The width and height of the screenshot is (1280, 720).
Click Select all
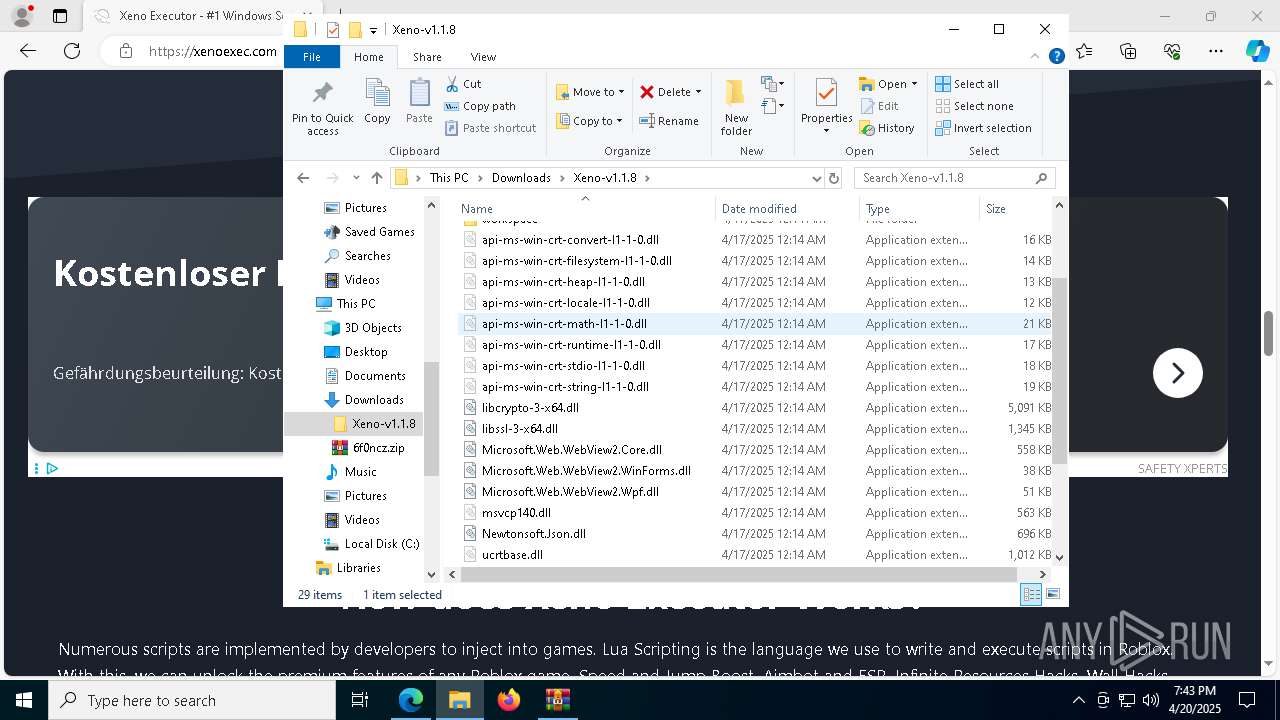coord(967,84)
